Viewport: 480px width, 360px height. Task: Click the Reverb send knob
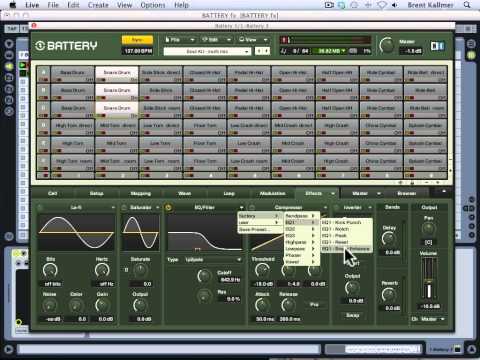click(389, 295)
